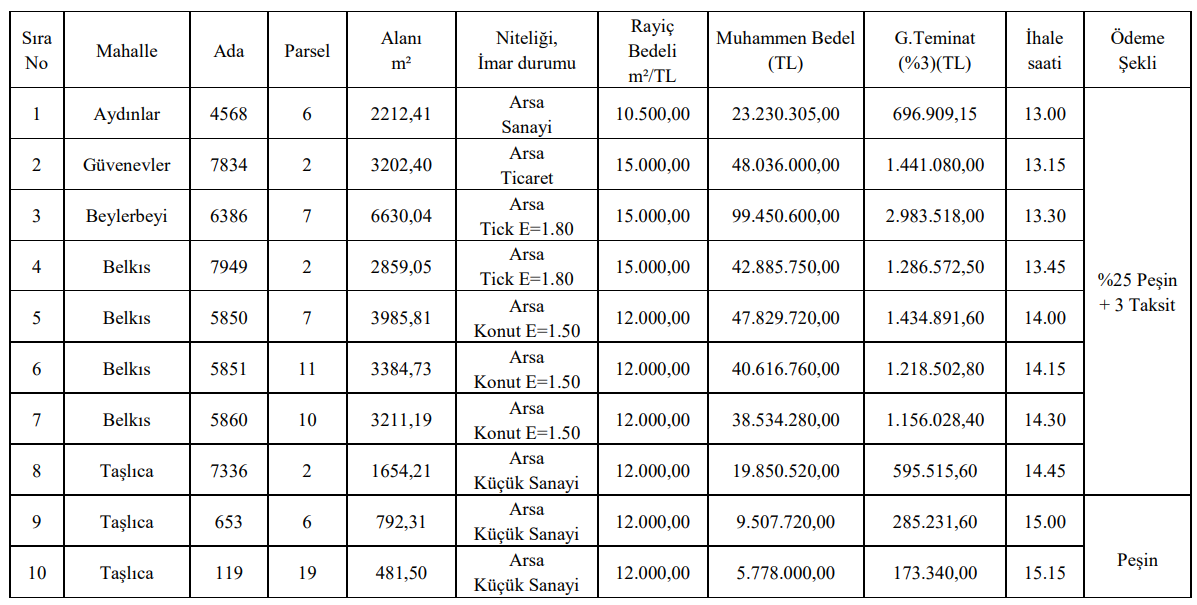
Task: Click the Arsa Sanayi cell in row 1
Action: tap(526, 114)
